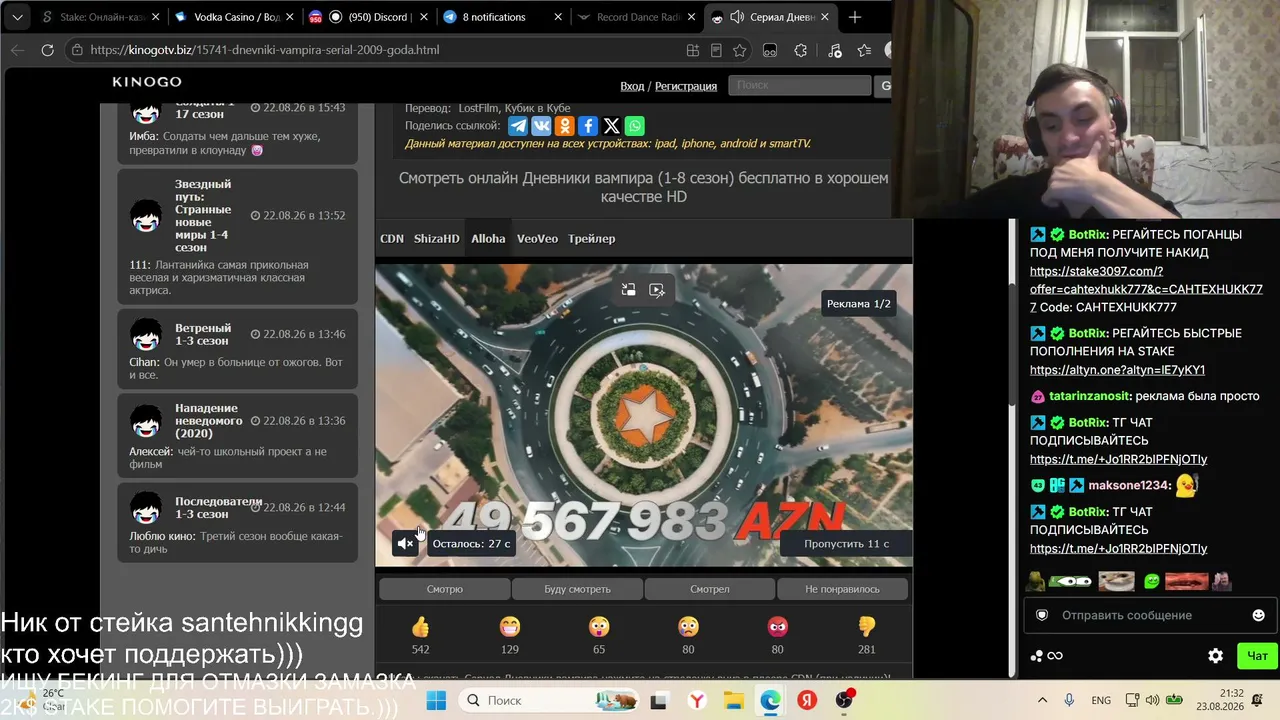
Task: Share the page via X icon
Action: click(611, 126)
